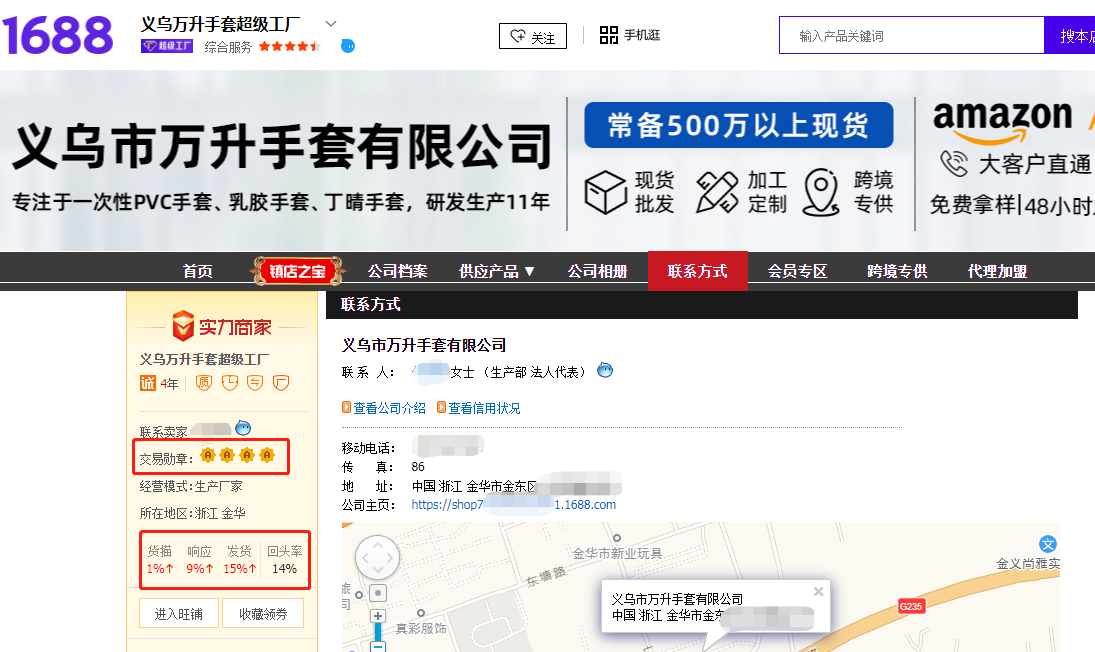The width and height of the screenshot is (1095, 652).
Task: Click the 搜本店 search button
Action: click(1069, 35)
